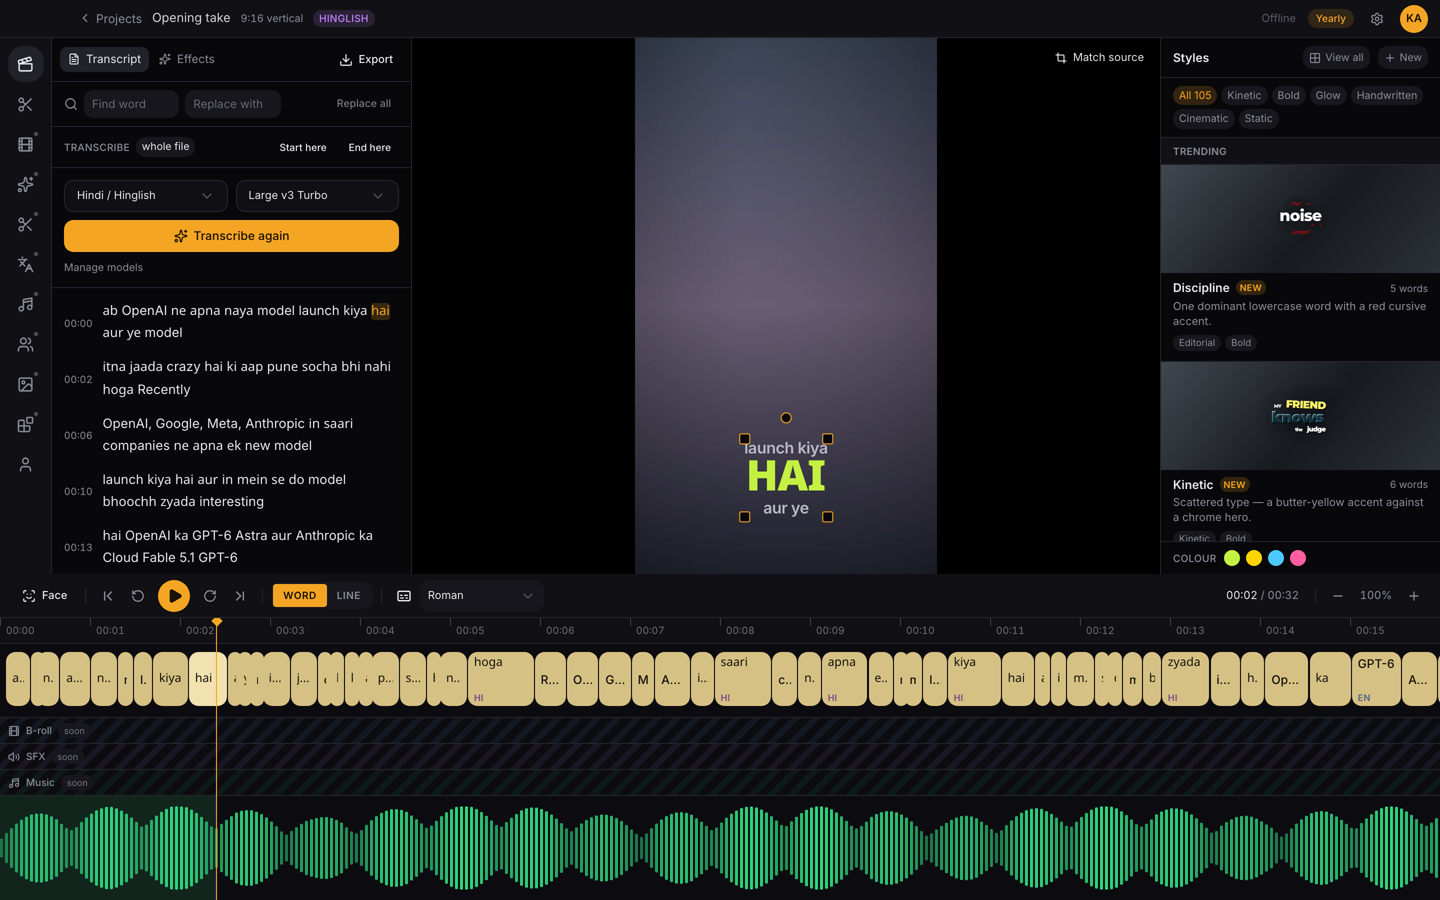Open the Hindi / Hinglish language dropdown
This screenshot has width=1440, height=900.
pos(145,196)
